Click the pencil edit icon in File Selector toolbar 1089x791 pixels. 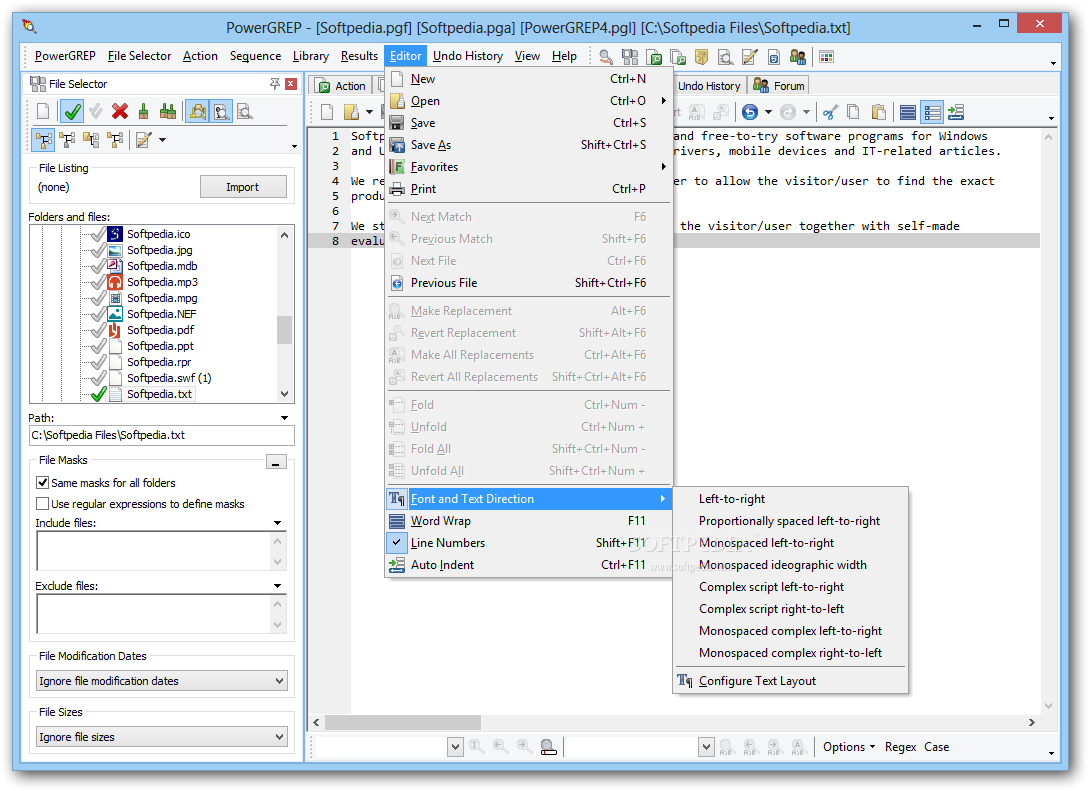coord(144,140)
